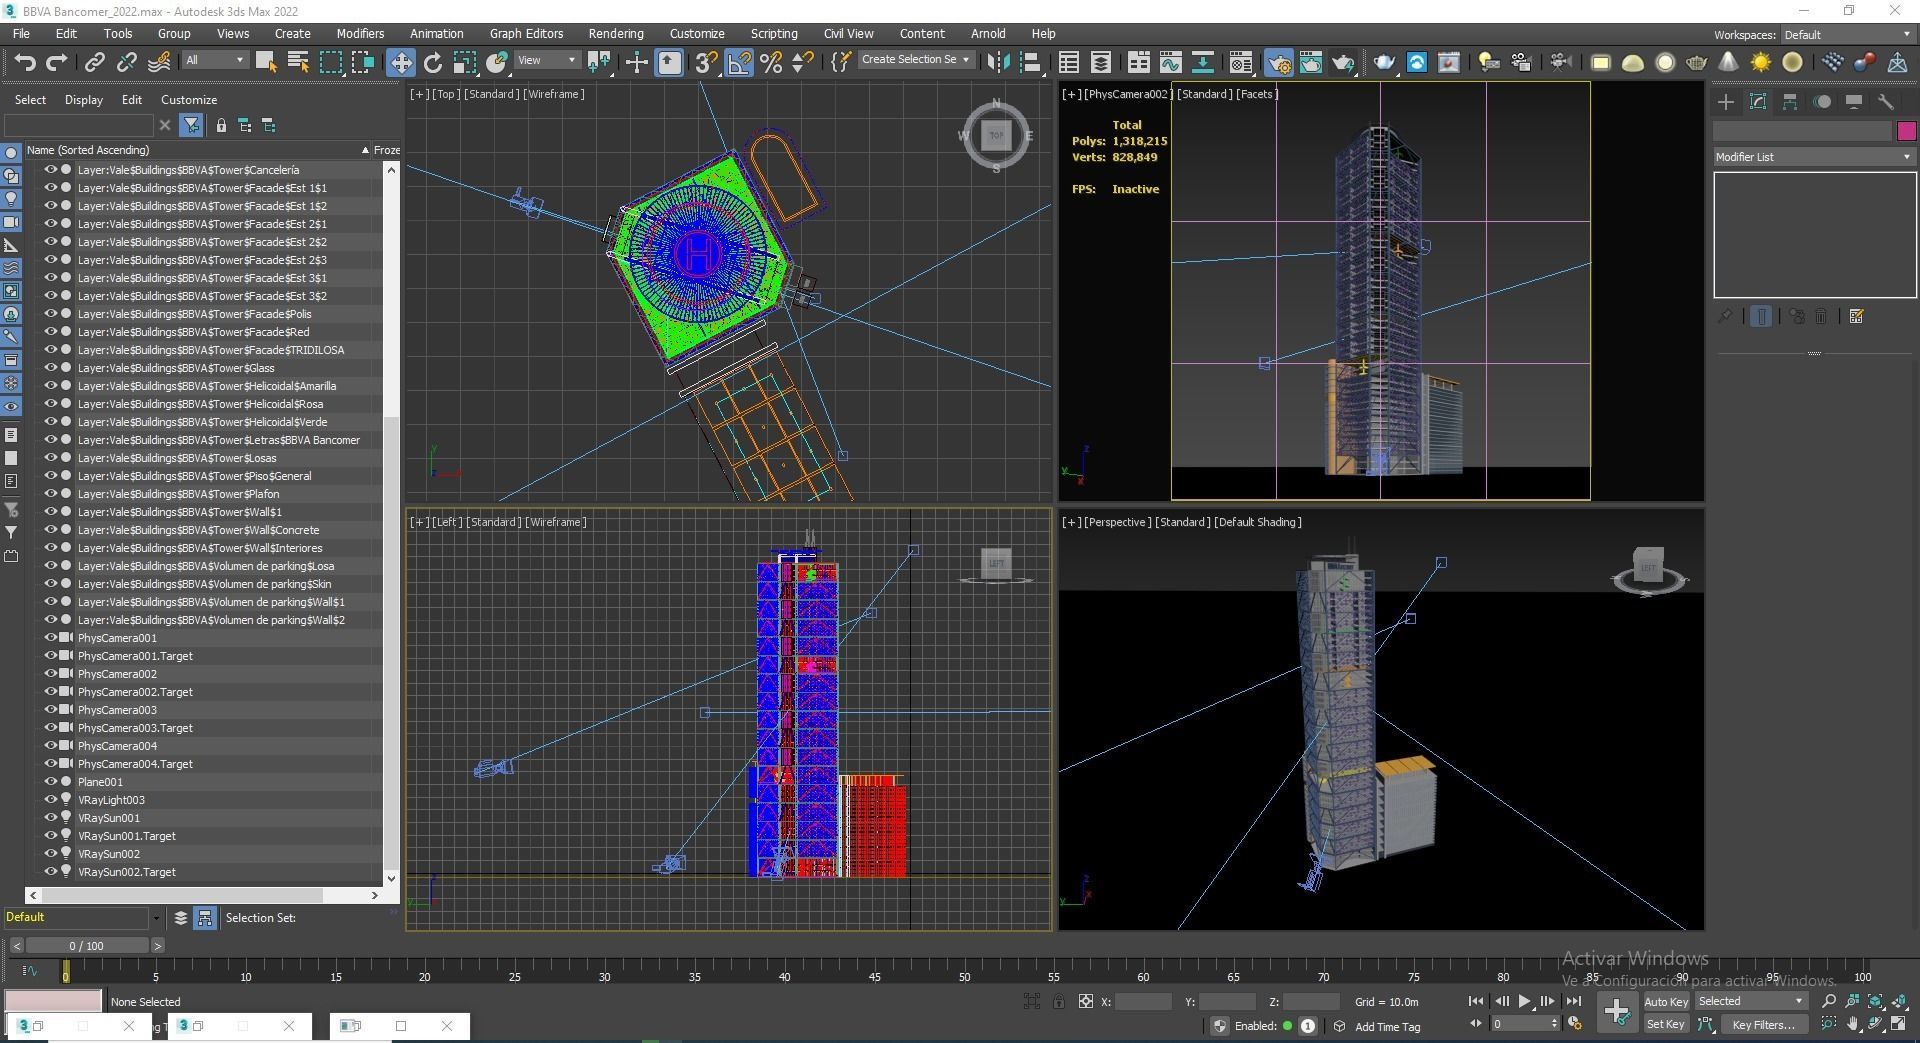Activate the Select and Move tool
The image size is (1920, 1043).
tap(400, 62)
